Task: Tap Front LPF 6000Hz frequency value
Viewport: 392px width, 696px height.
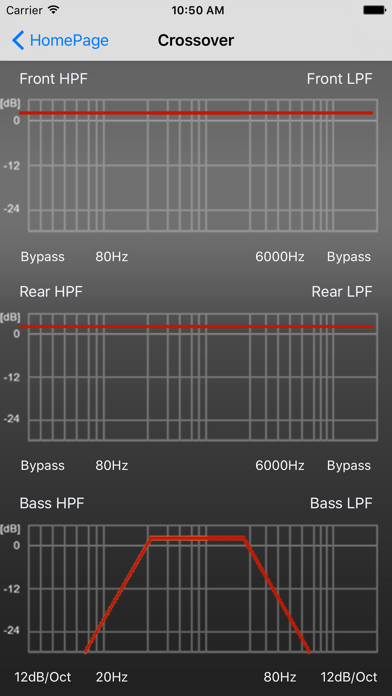Action: coord(280,257)
